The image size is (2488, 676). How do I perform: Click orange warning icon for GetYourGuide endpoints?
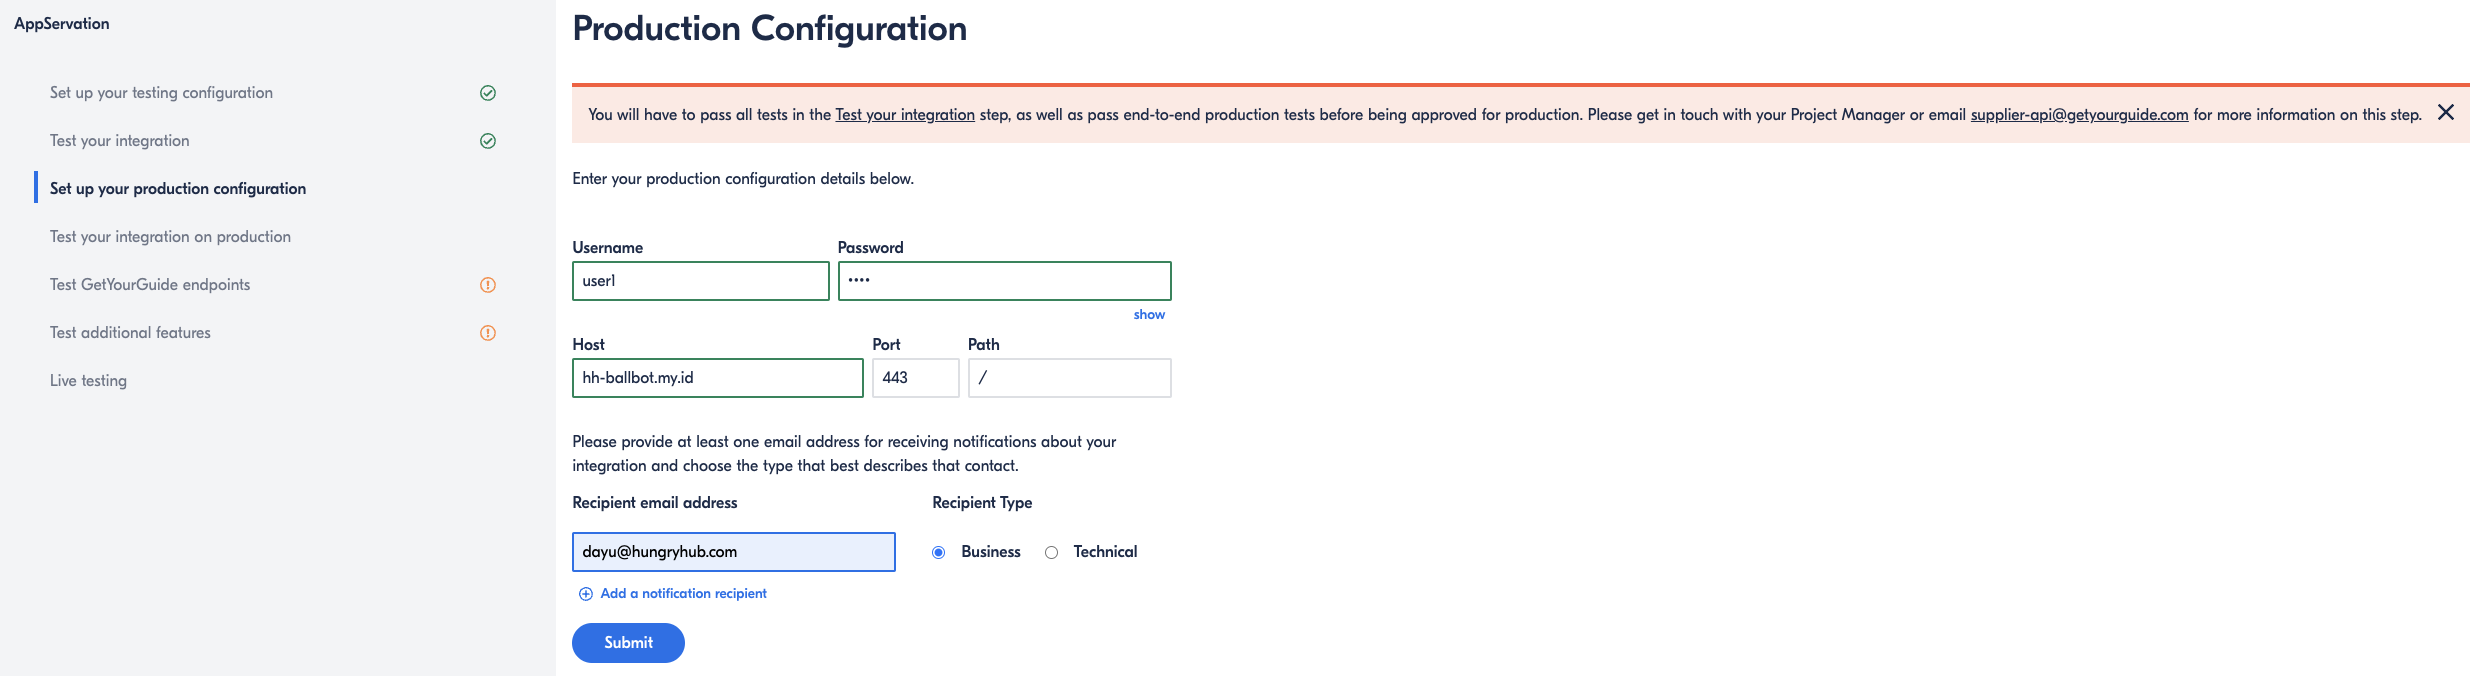tap(488, 285)
